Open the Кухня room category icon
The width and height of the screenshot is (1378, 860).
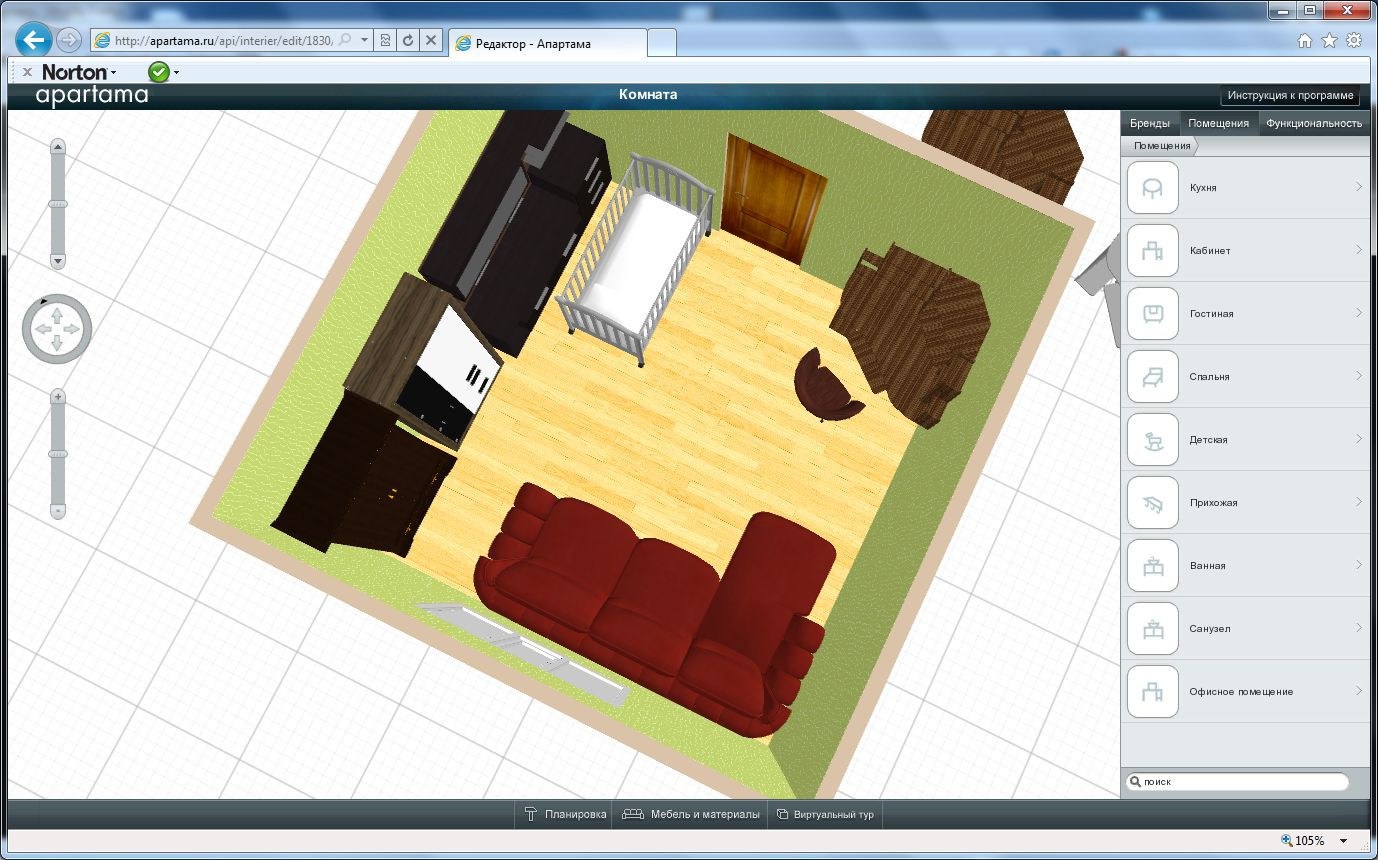[1152, 188]
